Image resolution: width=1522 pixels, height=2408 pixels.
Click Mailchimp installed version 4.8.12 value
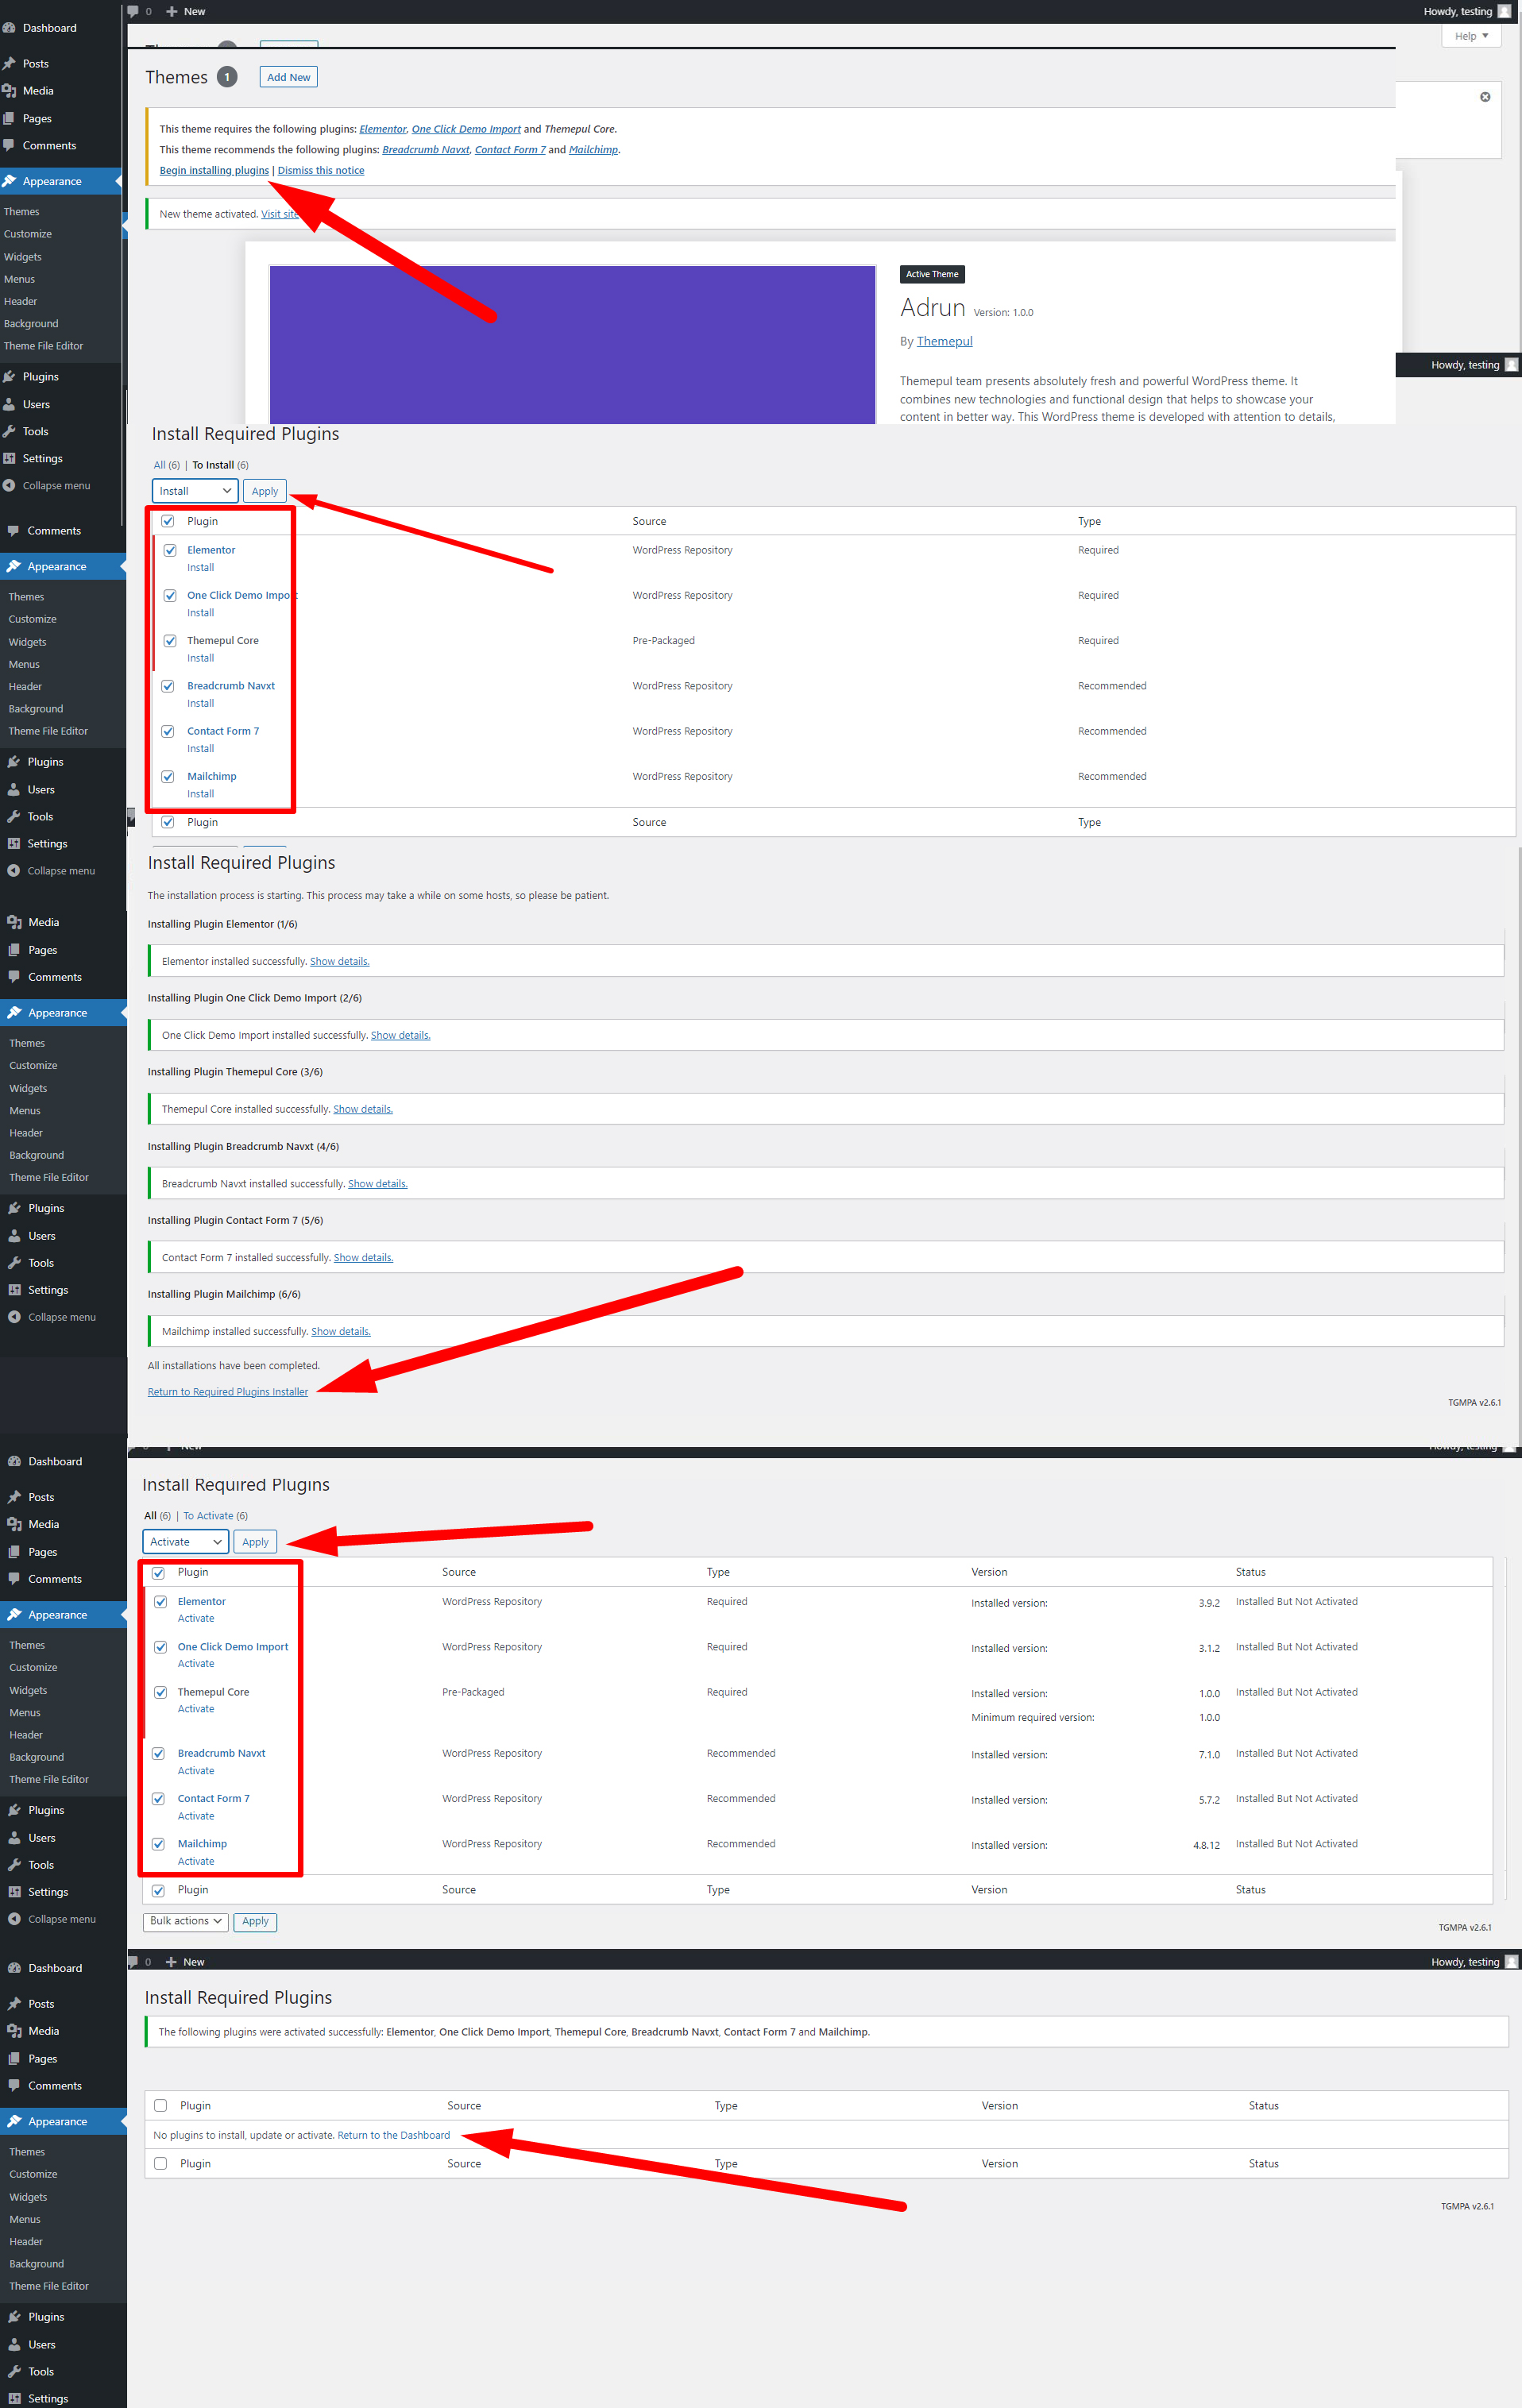(1206, 1846)
